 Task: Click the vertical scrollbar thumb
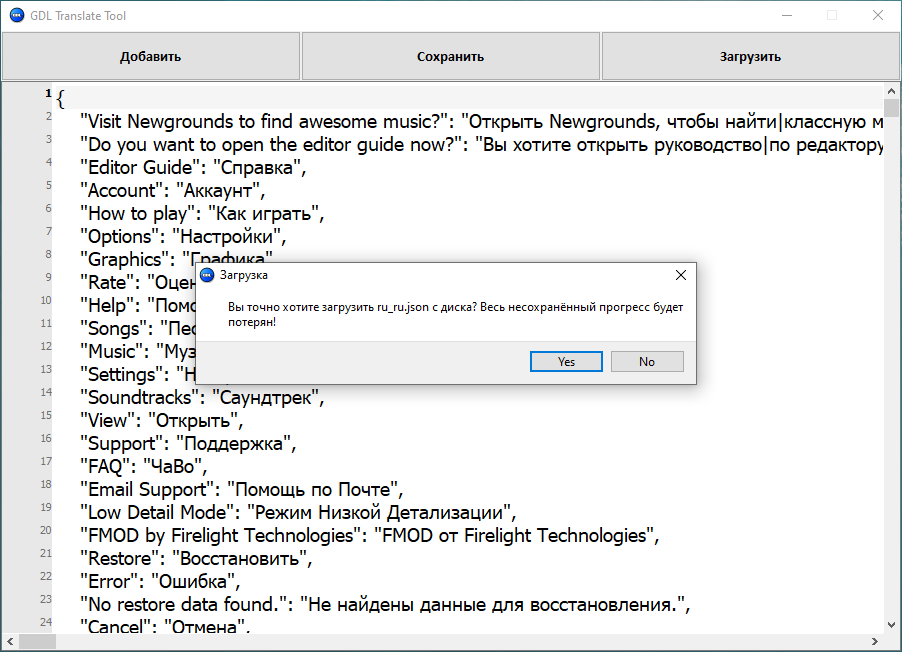(892, 109)
